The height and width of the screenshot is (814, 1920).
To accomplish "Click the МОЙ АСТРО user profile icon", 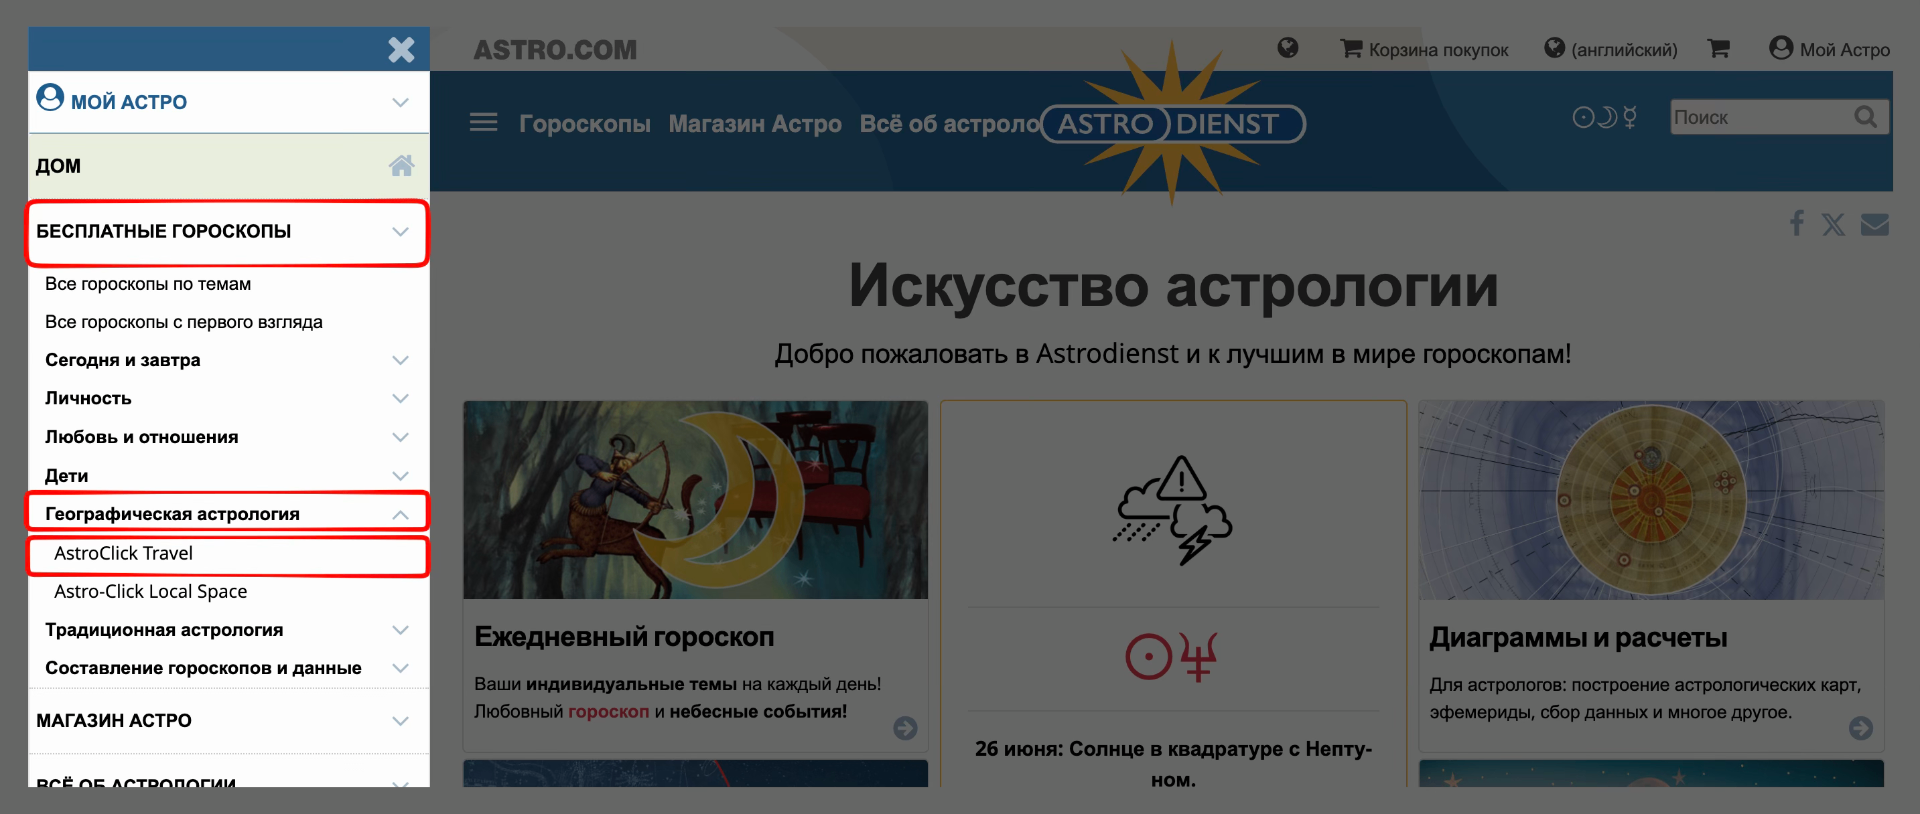I will tap(50, 97).
